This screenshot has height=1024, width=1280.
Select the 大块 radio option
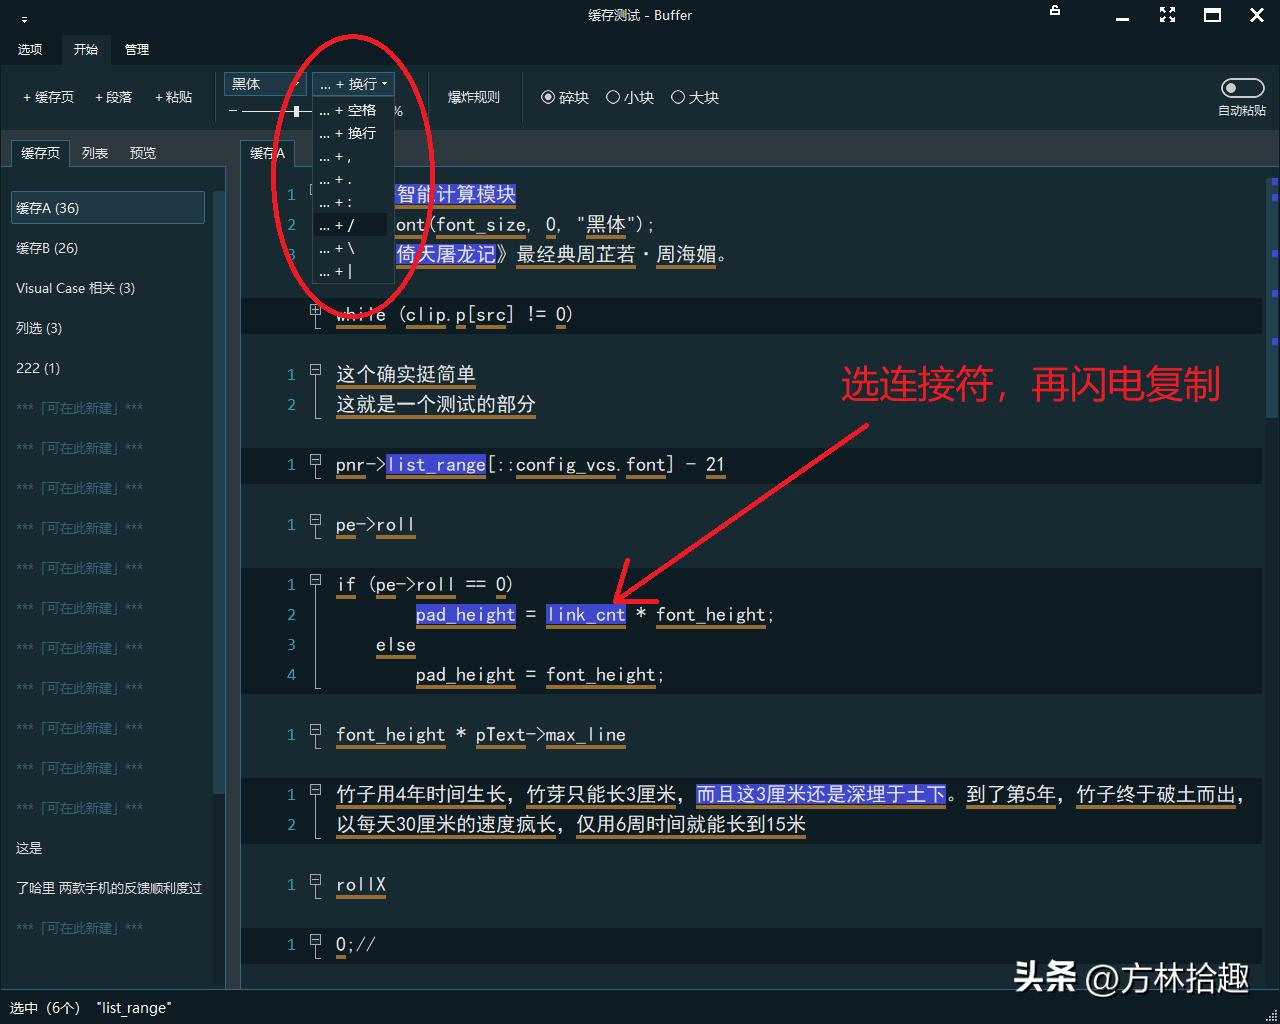678,97
